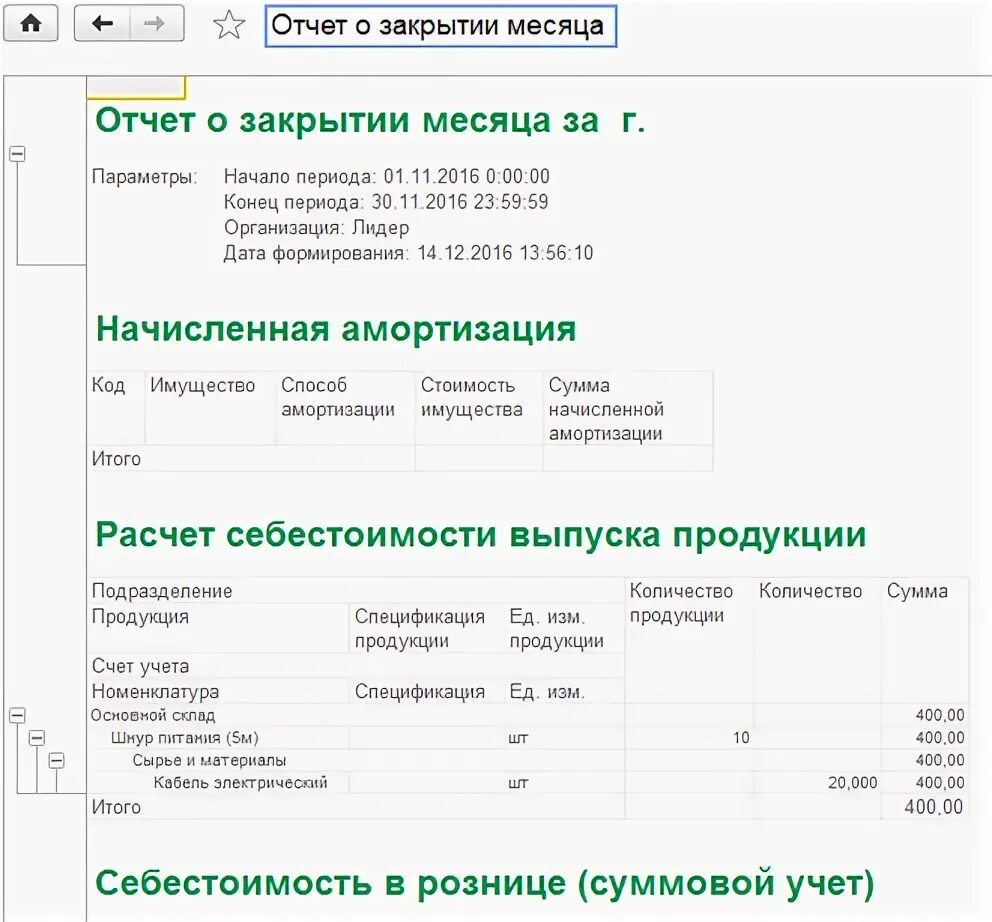Screen dimensions: 992x922
Task: Navigate back with the left arrow
Action: click(x=102, y=24)
